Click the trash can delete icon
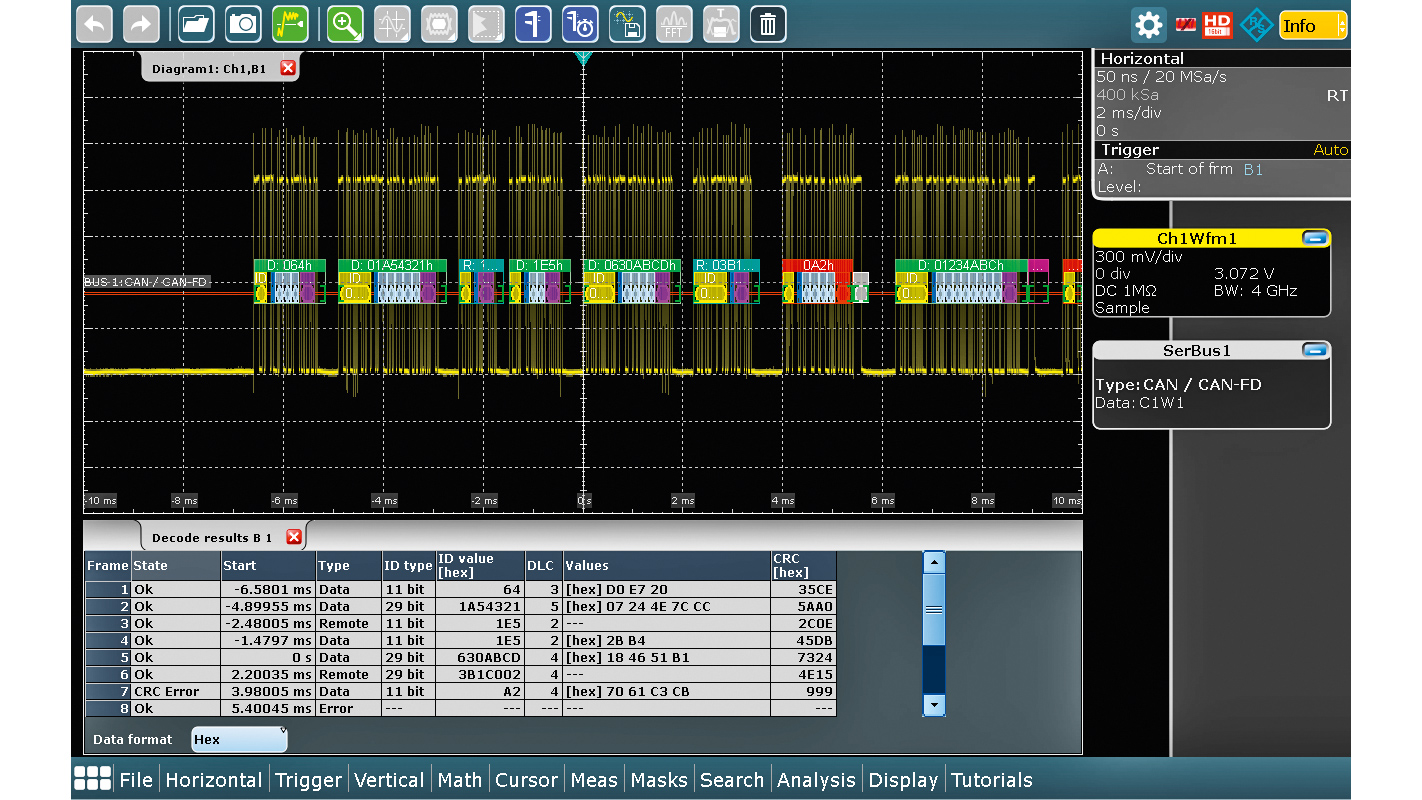1422x800 pixels. click(x=768, y=24)
